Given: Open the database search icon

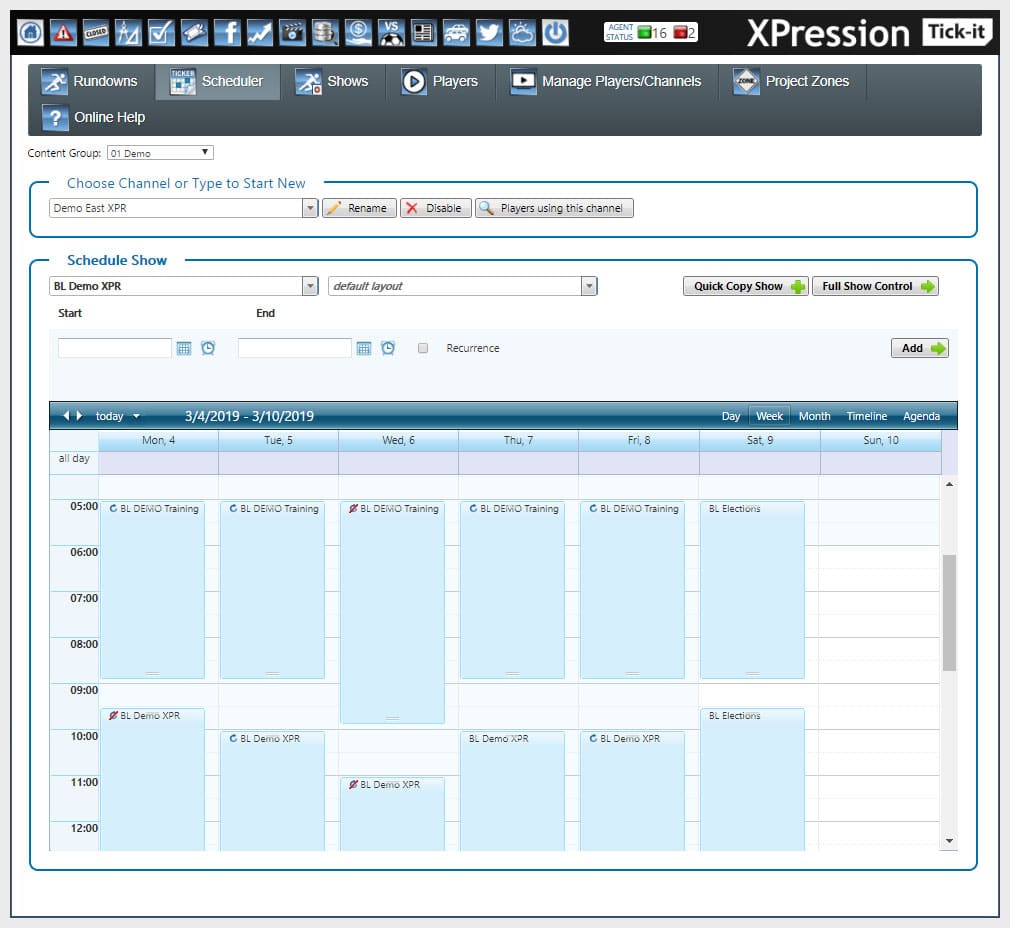Looking at the screenshot, I should pos(325,32).
